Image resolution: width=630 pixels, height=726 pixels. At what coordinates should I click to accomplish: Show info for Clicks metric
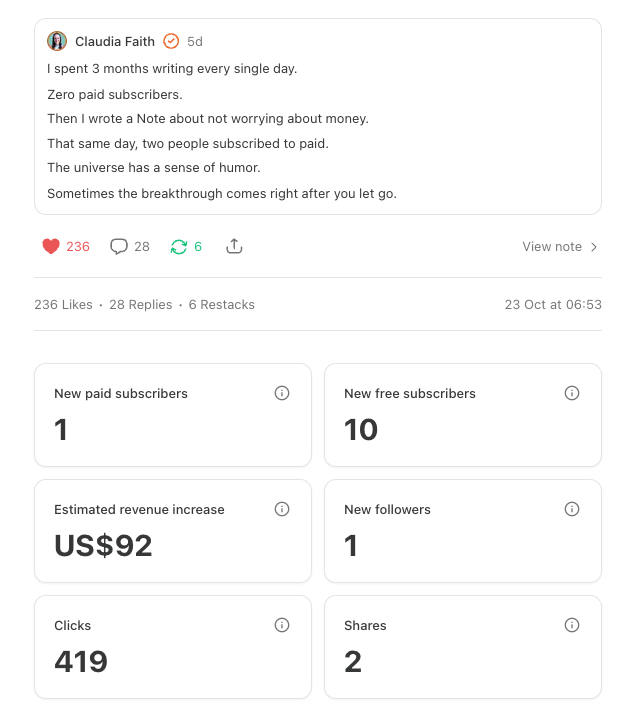282,625
